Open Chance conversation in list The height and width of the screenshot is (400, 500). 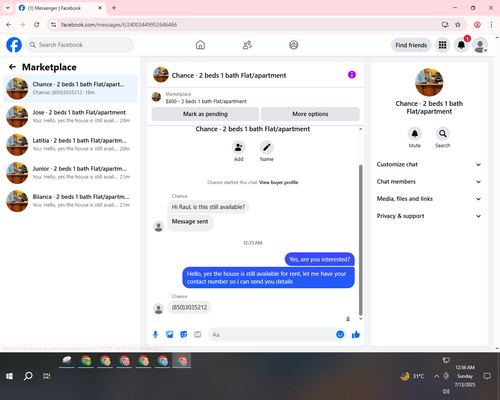tap(70, 88)
